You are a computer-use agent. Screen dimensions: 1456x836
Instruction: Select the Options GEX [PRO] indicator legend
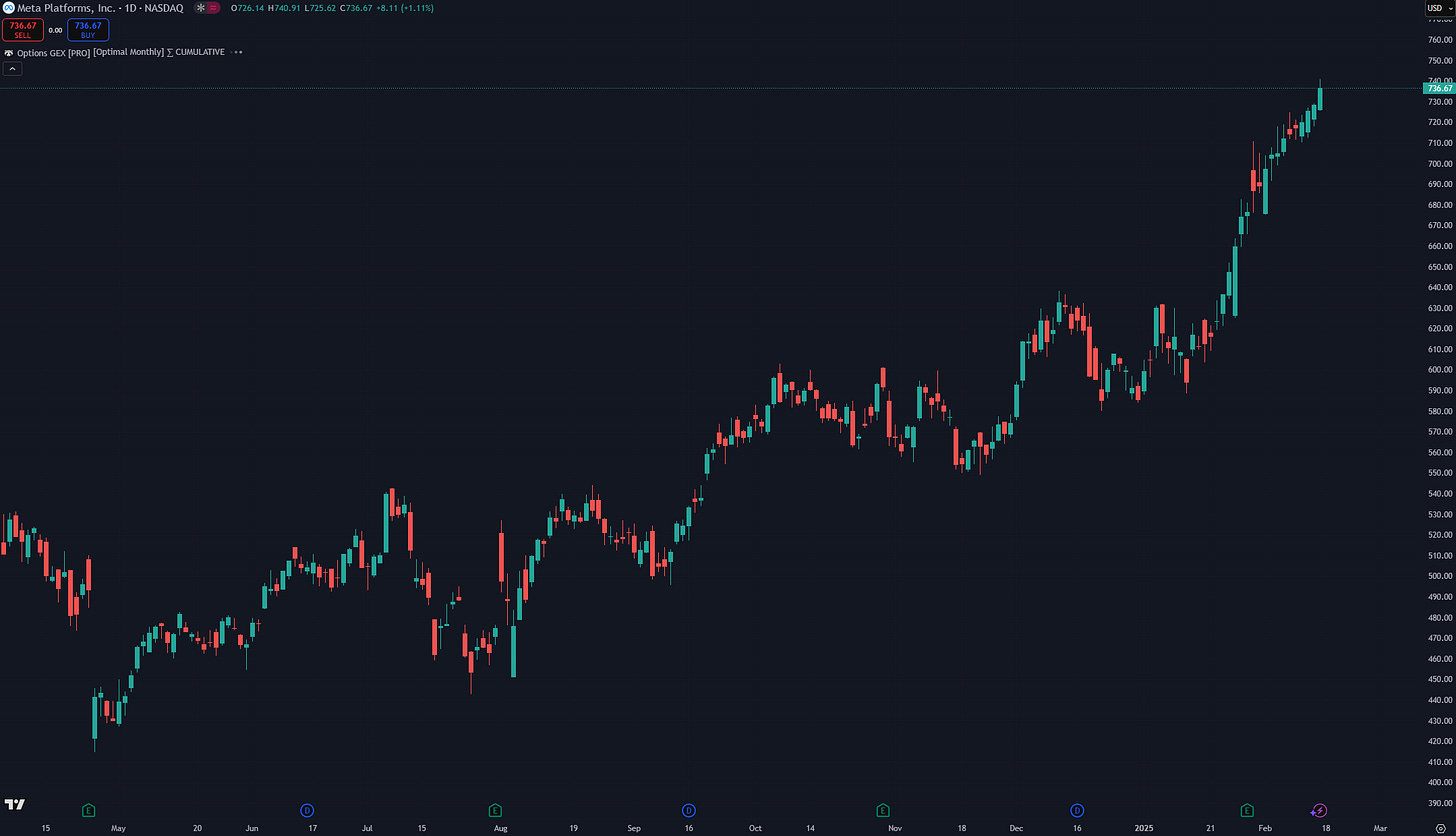point(120,52)
